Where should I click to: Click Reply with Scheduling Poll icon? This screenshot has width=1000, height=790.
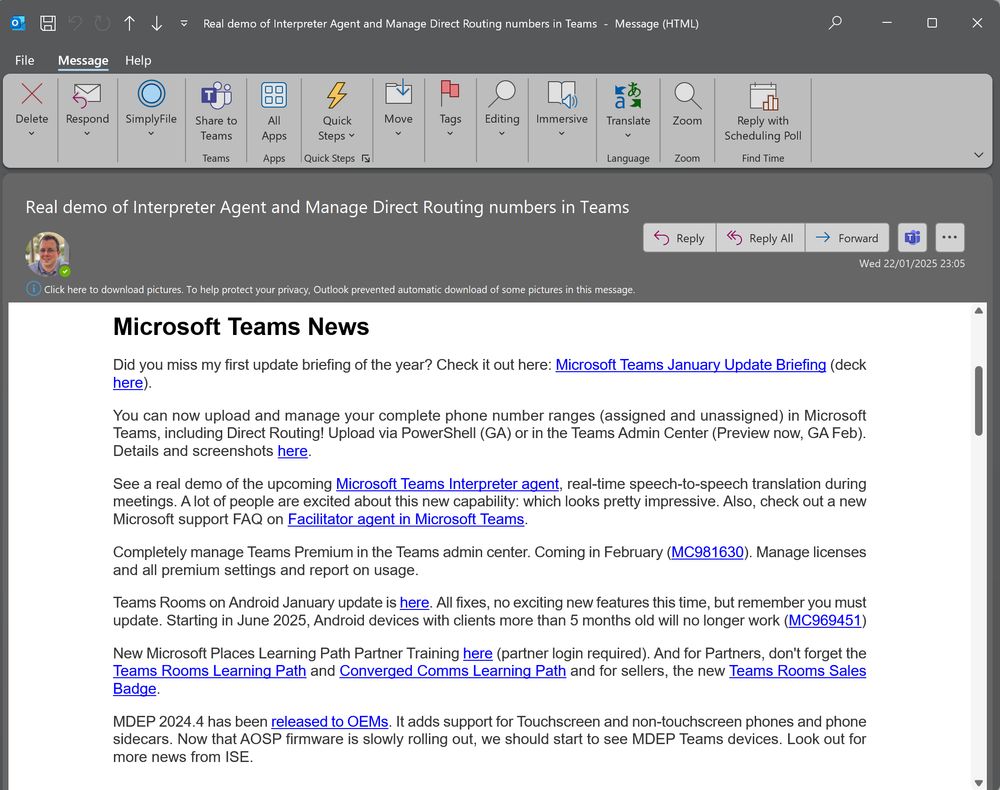tap(763, 96)
